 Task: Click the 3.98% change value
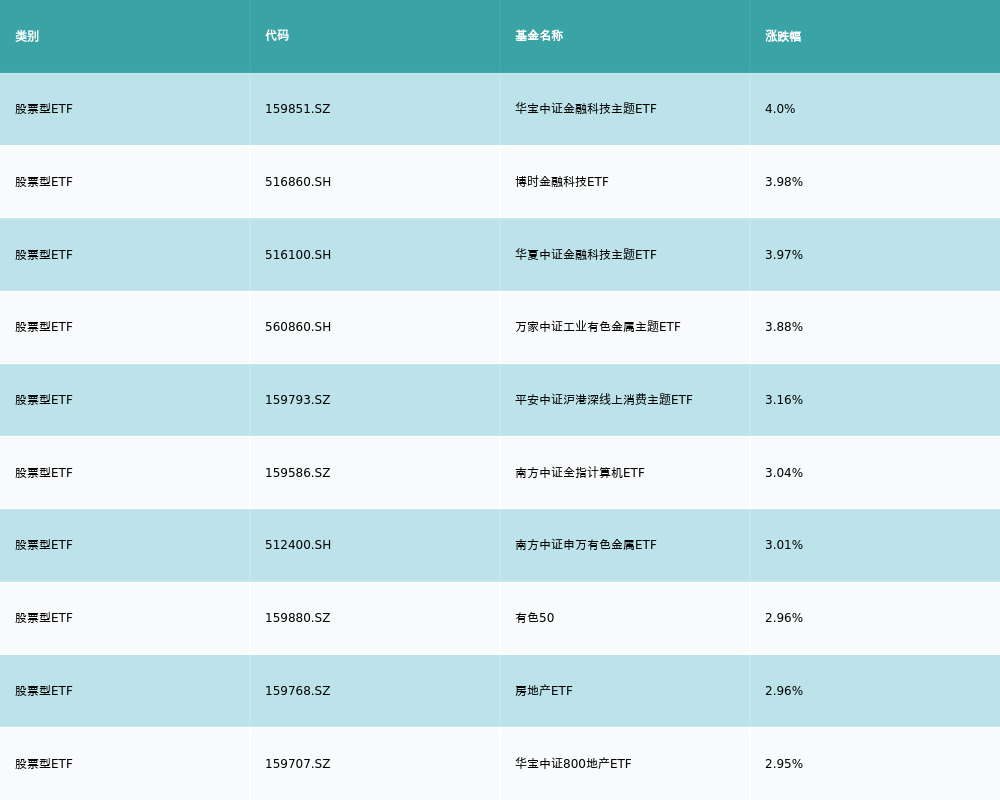click(784, 182)
